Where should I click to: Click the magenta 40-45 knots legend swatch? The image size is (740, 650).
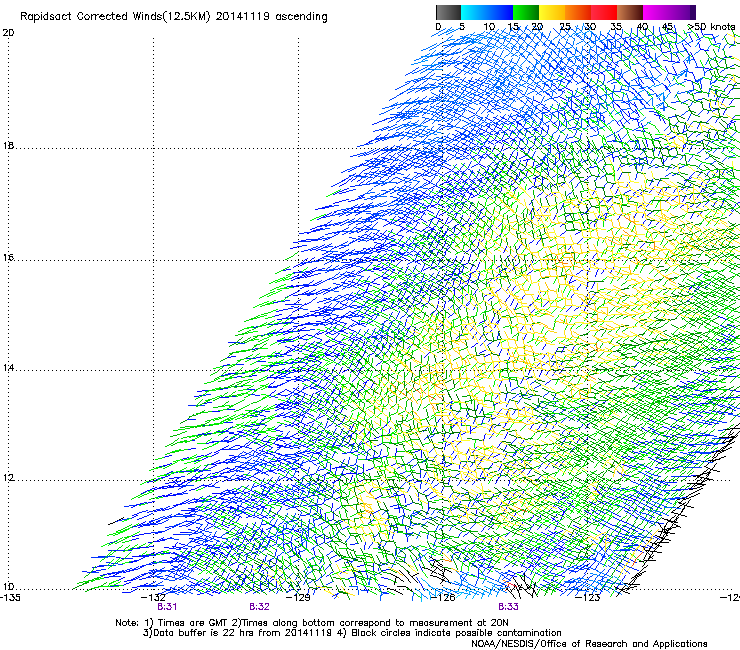pyautogui.click(x=656, y=12)
